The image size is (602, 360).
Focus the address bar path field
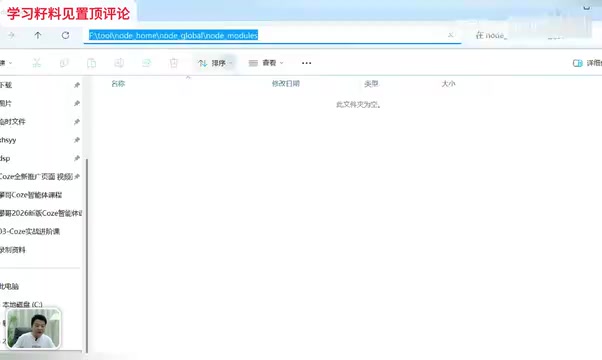point(272,35)
